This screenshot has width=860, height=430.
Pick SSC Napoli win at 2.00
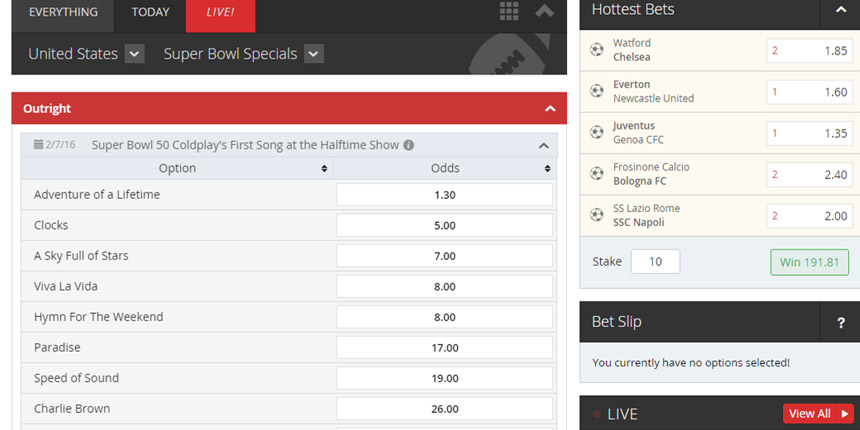(810, 216)
